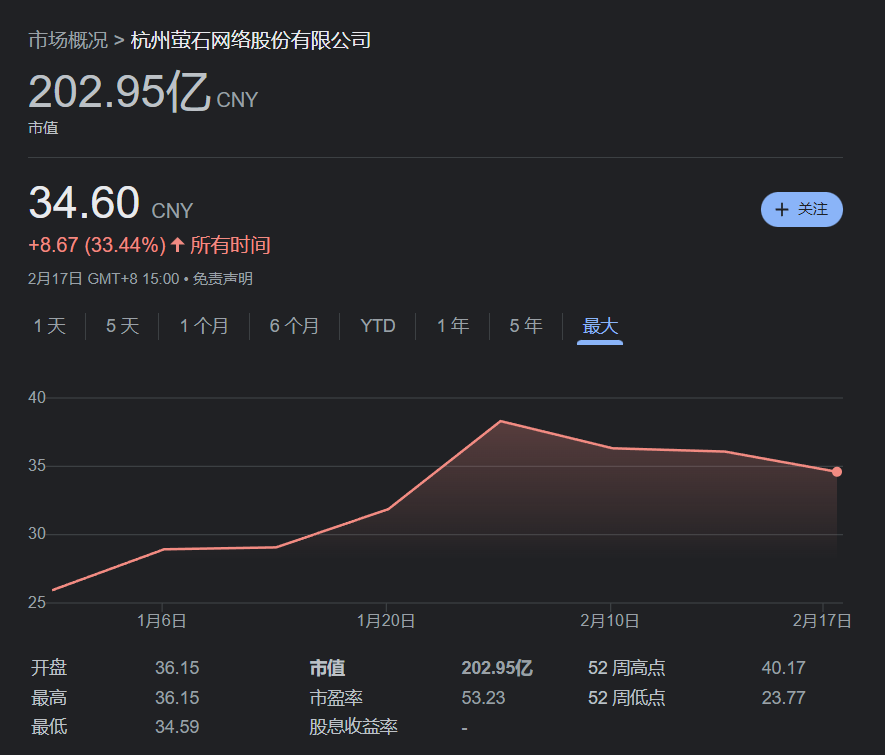Click the 开盘 label
Viewport: 885px width, 755px height.
[x=49, y=668]
